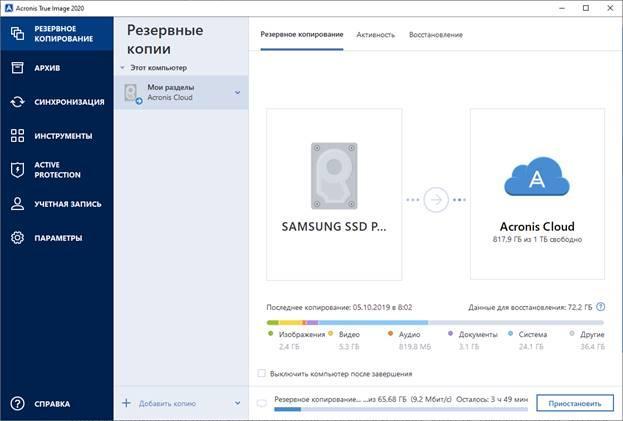Select the Acronis Cloud destination panel
The image size is (623, 421).
(537, 194)
